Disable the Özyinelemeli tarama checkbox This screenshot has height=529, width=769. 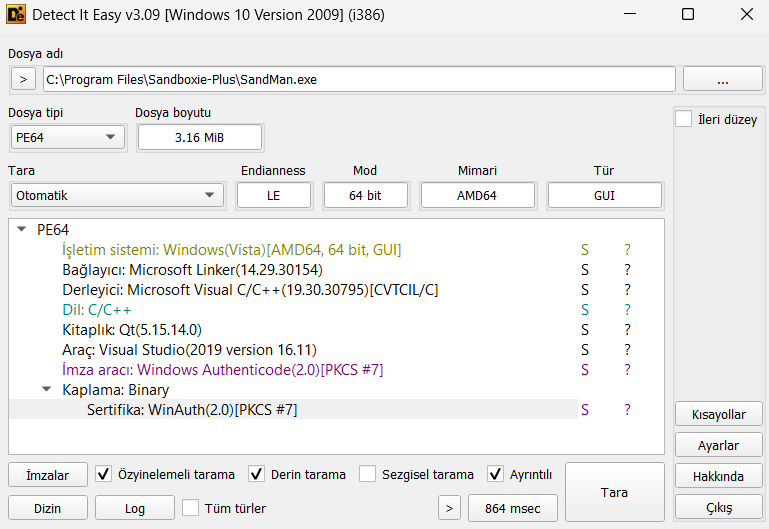coord(103,474)
